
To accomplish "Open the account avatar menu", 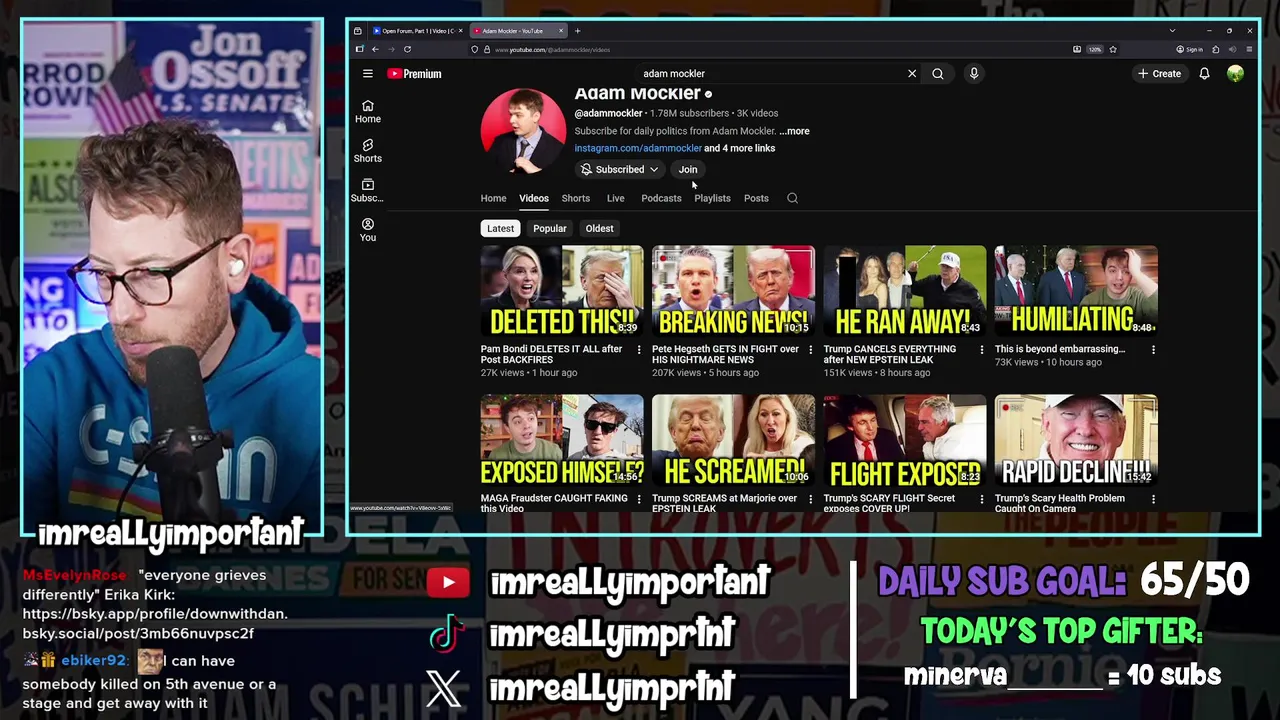I will point(1236,74).
